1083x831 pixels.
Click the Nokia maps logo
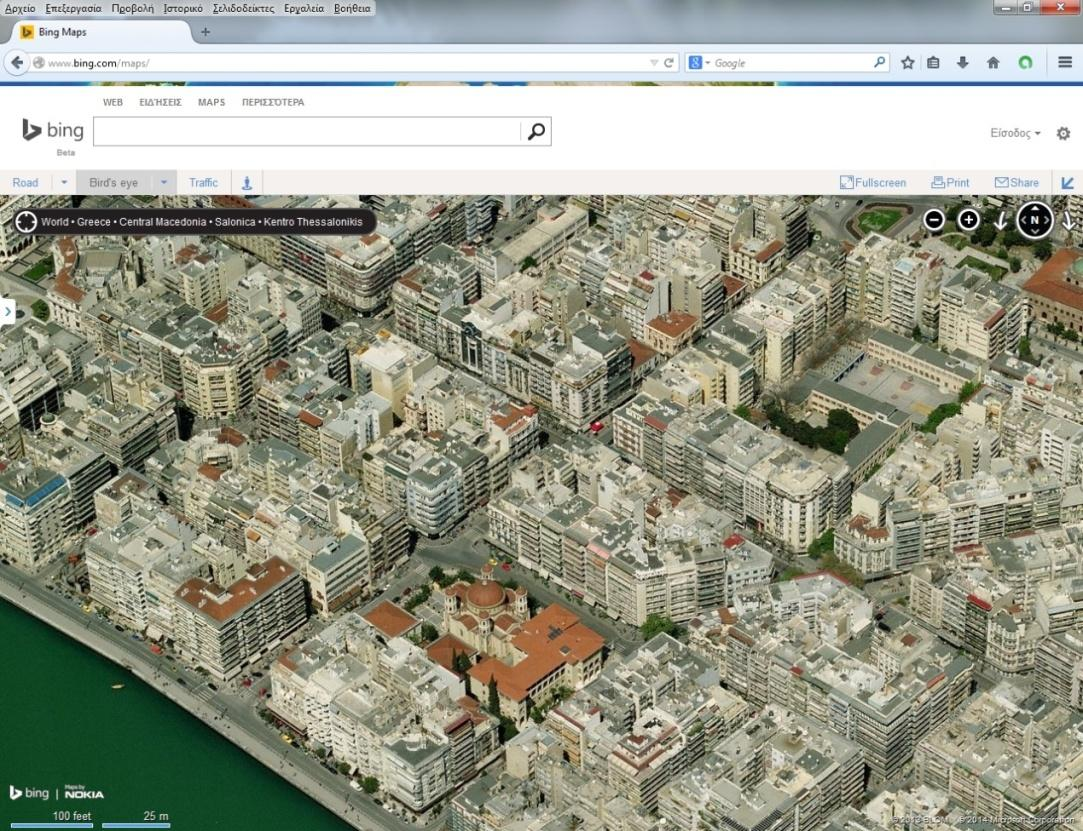tap(84, 792)
